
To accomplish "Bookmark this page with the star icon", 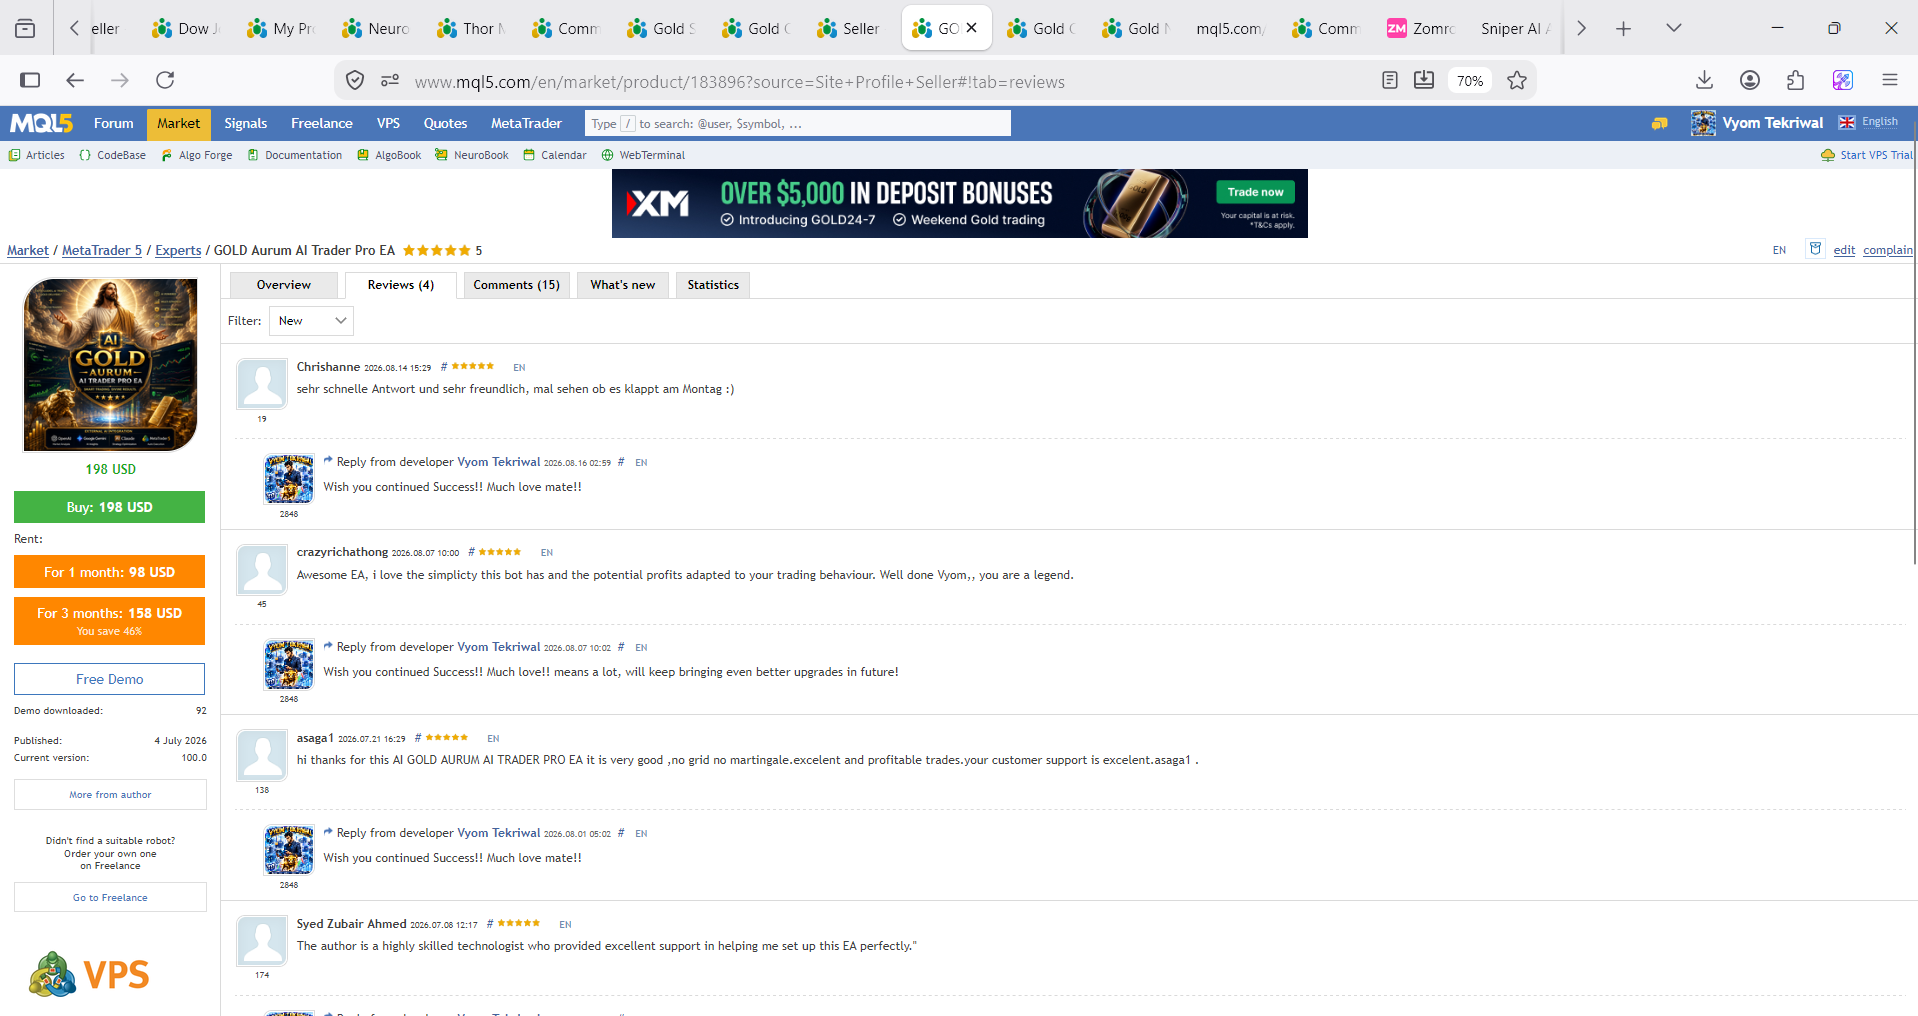I will [x=1517, y=80].
